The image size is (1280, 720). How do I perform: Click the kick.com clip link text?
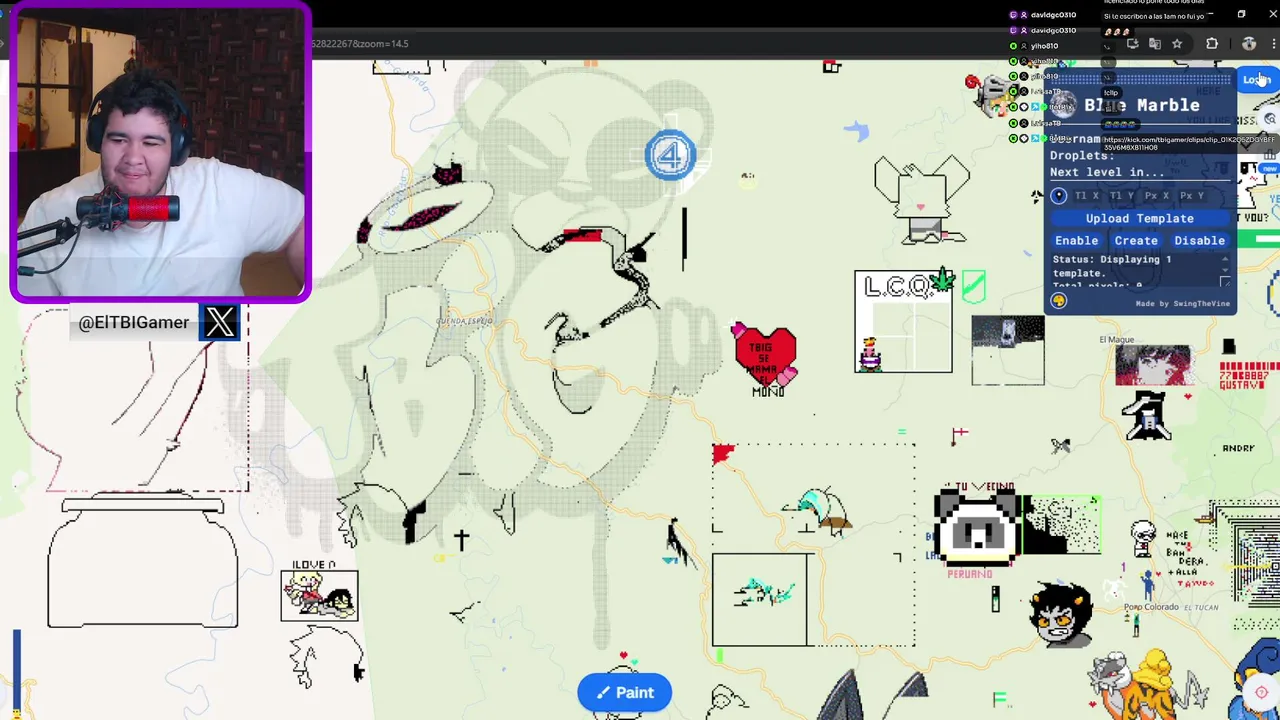coord(1190,143)
